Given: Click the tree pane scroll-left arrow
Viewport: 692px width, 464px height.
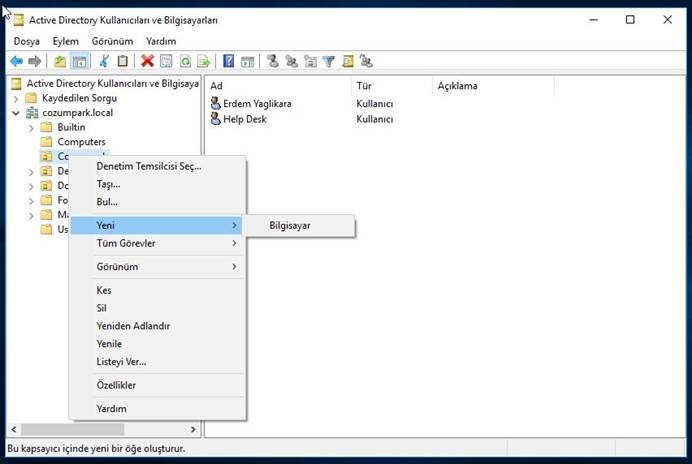Looking at the screenshot, I should [14, 429].
